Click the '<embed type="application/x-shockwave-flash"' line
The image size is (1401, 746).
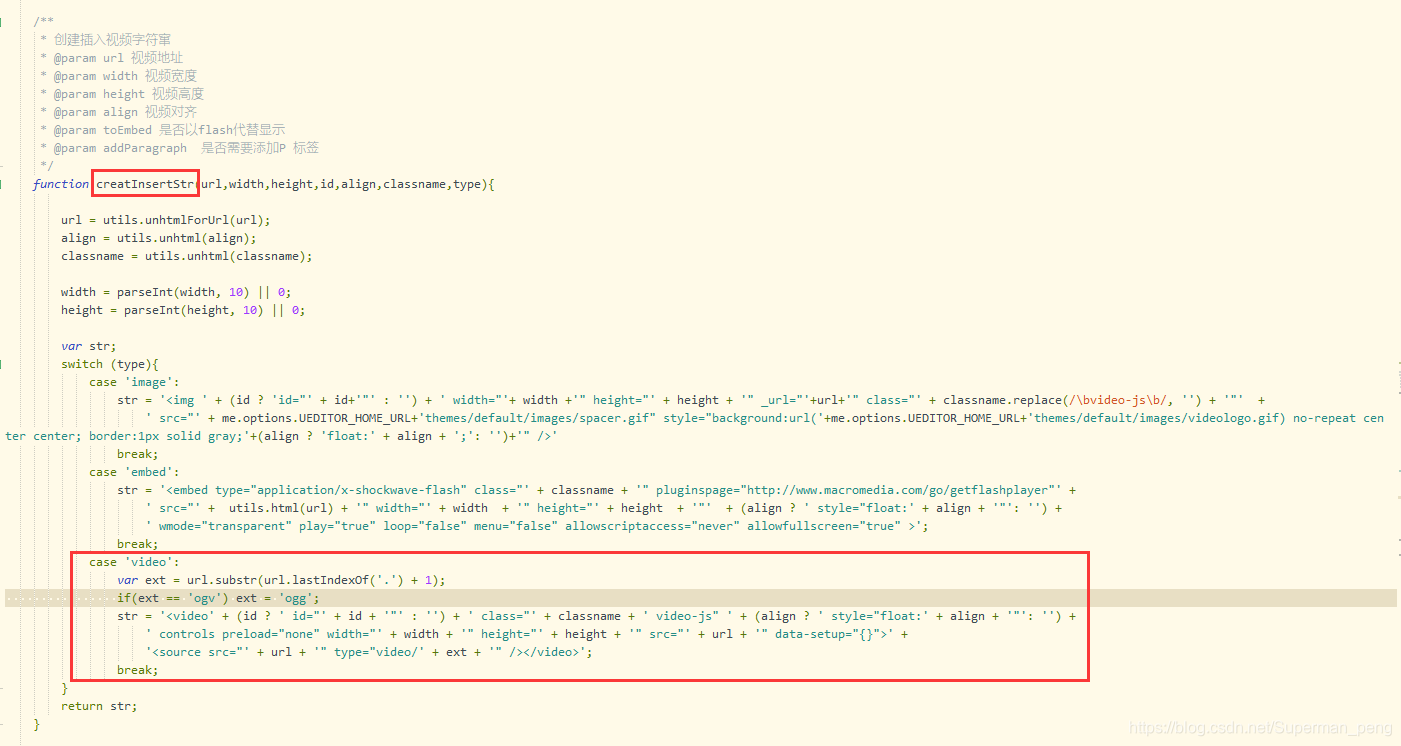[x=597, y=490]
